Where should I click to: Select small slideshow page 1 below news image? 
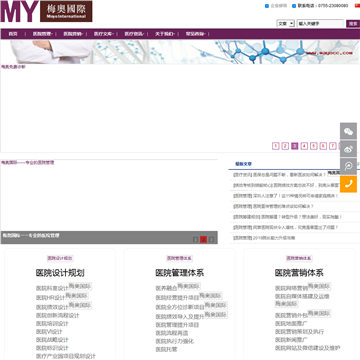[x=196, y=239]
